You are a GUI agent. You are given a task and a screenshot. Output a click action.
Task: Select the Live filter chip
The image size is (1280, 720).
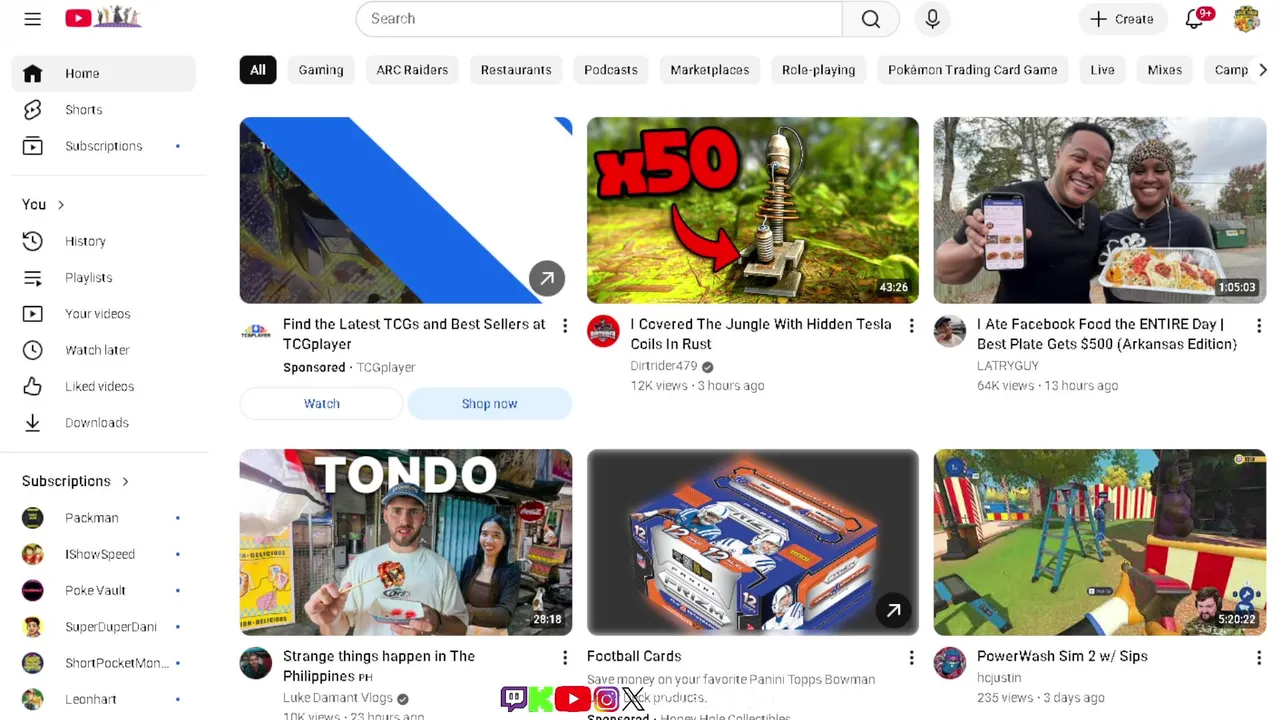(x=1102, y=70)
